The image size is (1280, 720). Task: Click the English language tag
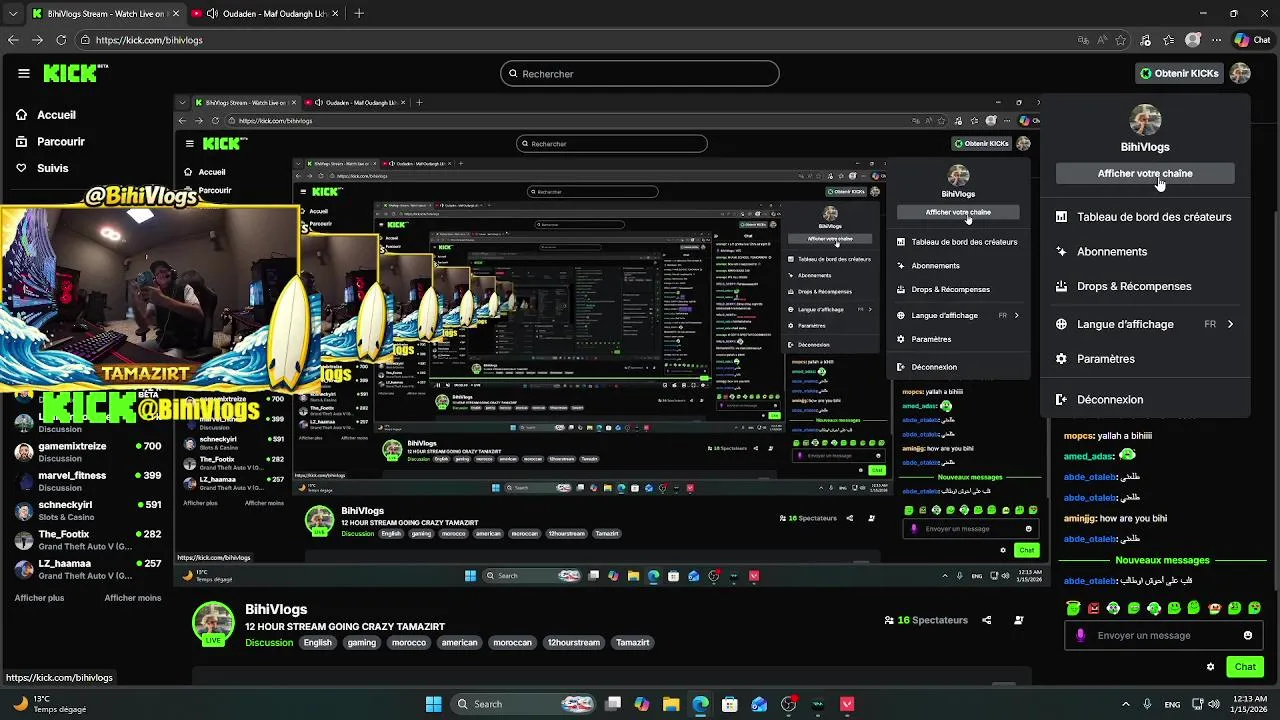[x=318, y=643]
